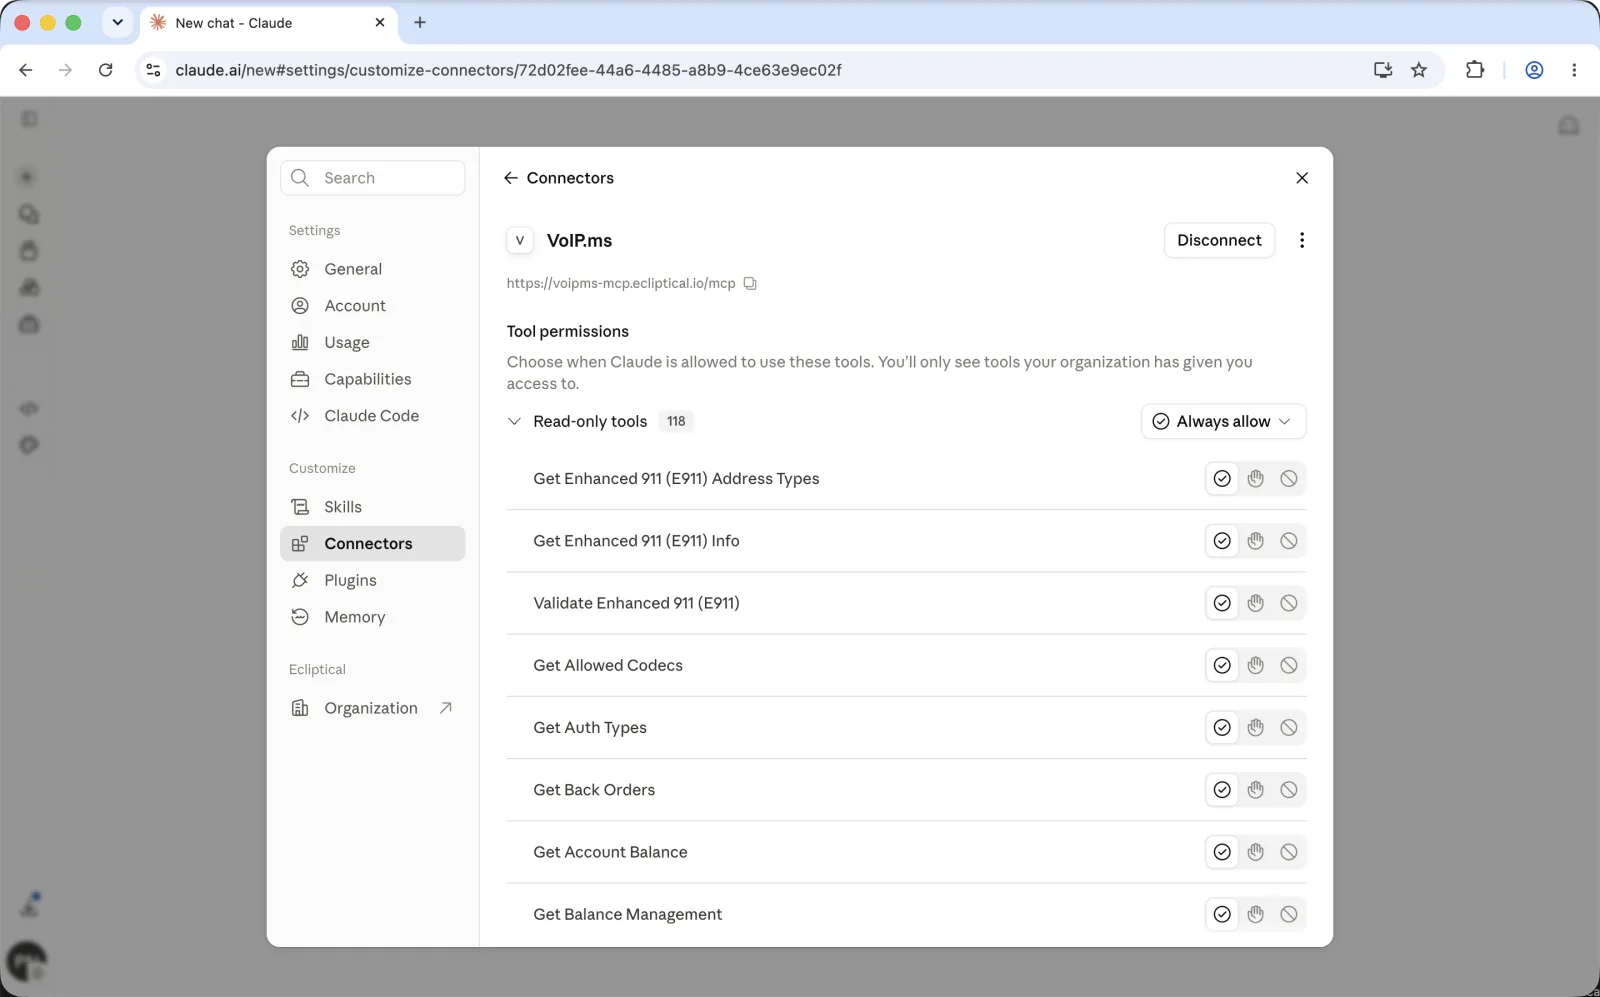
Task: Open the VoIP.ms three-dot options menu
Action: (x=1301, y=240)
